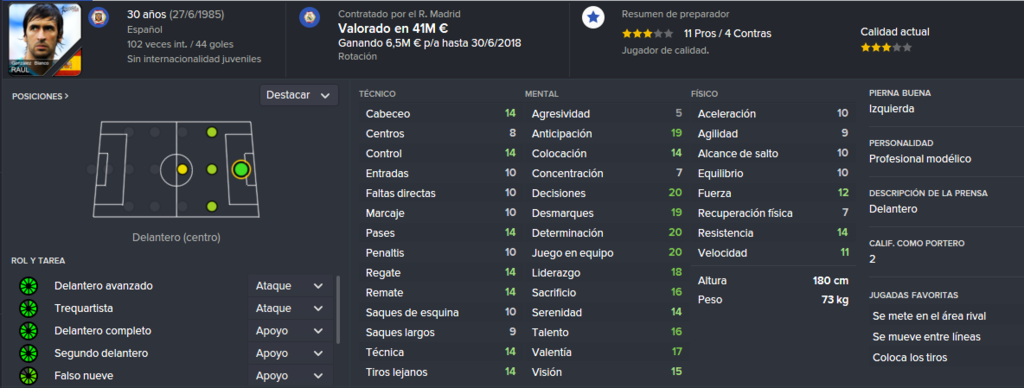1024x388 pixels.
Task: Expand the POSICIONES header link
Action: [40, 96]
